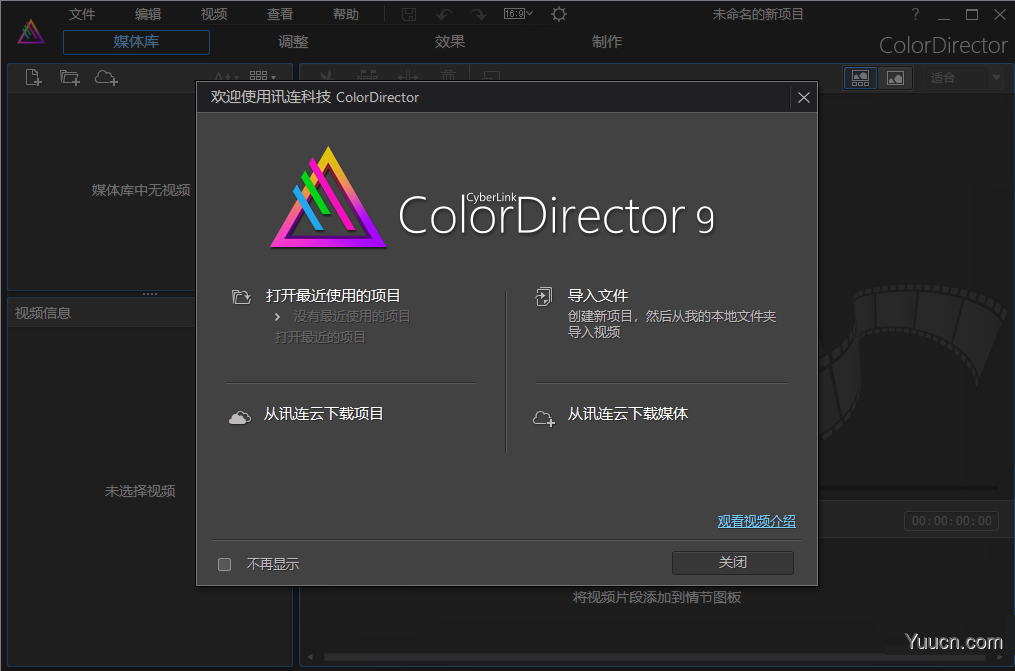Click the cloud icon beside 从讯连云下载项目
1015x671 pixels.
click(240, 417)
